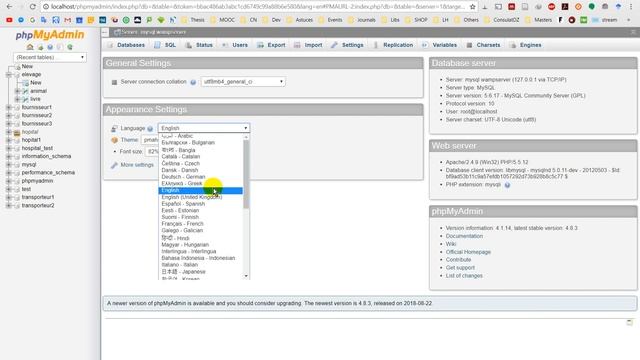
Task: Open the YouTube bookmark icon
Action: pos(9,20)
